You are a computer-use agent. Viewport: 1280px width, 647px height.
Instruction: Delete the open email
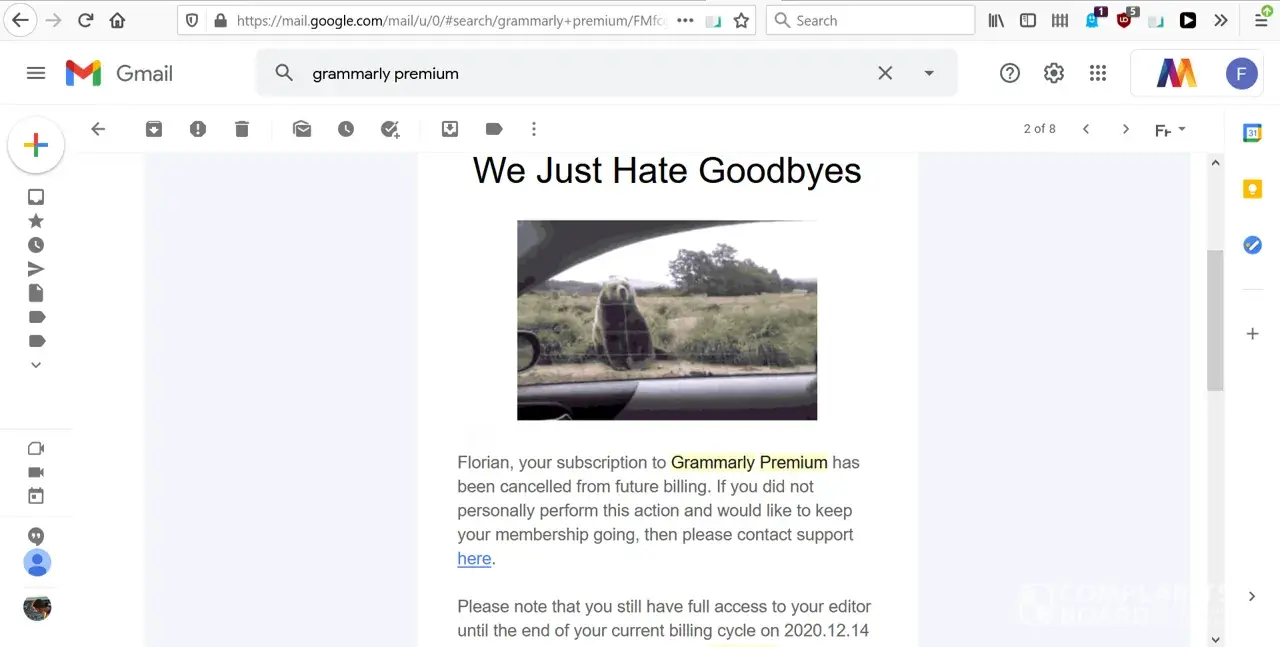click(242, 129)
